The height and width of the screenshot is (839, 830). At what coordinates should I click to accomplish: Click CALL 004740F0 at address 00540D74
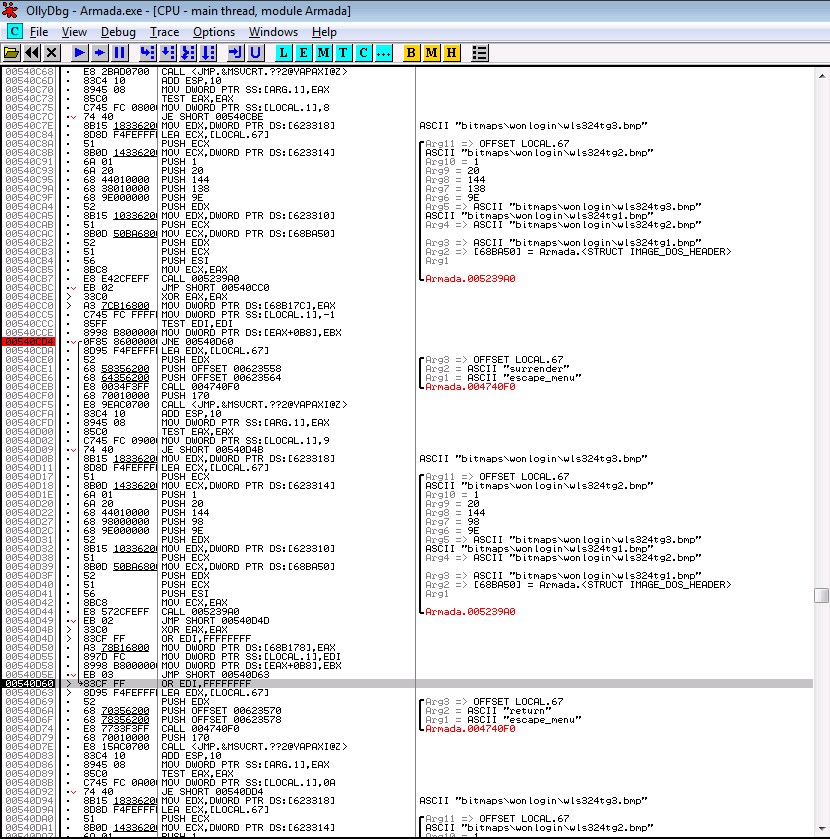[200, 728]
